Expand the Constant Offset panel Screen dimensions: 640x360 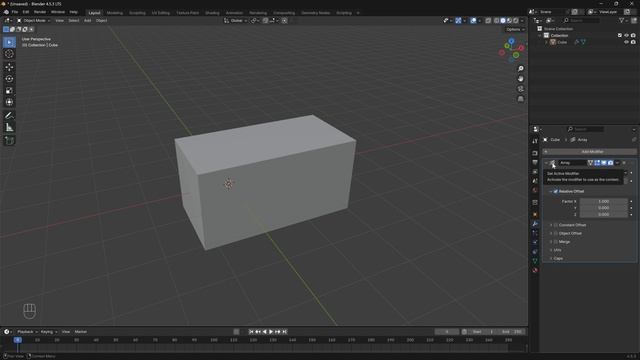pyautogui.click(x=551, y=225)
